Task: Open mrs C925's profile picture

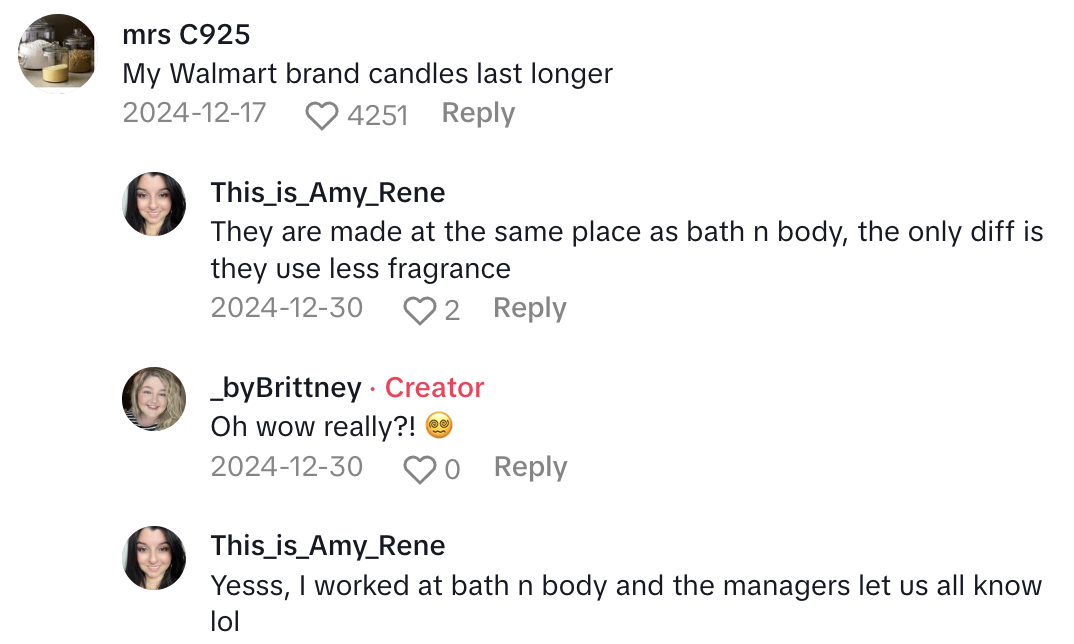Action: click(57, 52)
